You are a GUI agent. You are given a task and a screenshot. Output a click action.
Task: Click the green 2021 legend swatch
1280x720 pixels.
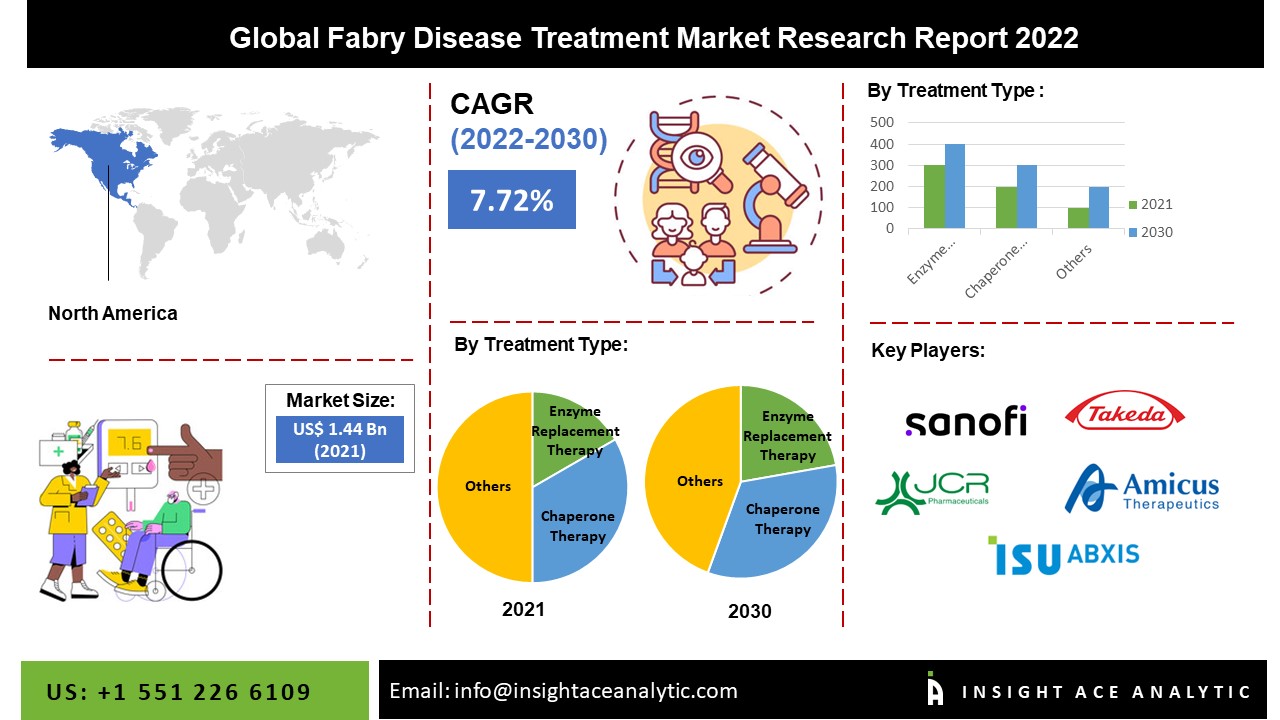[x=1133, y=205]
